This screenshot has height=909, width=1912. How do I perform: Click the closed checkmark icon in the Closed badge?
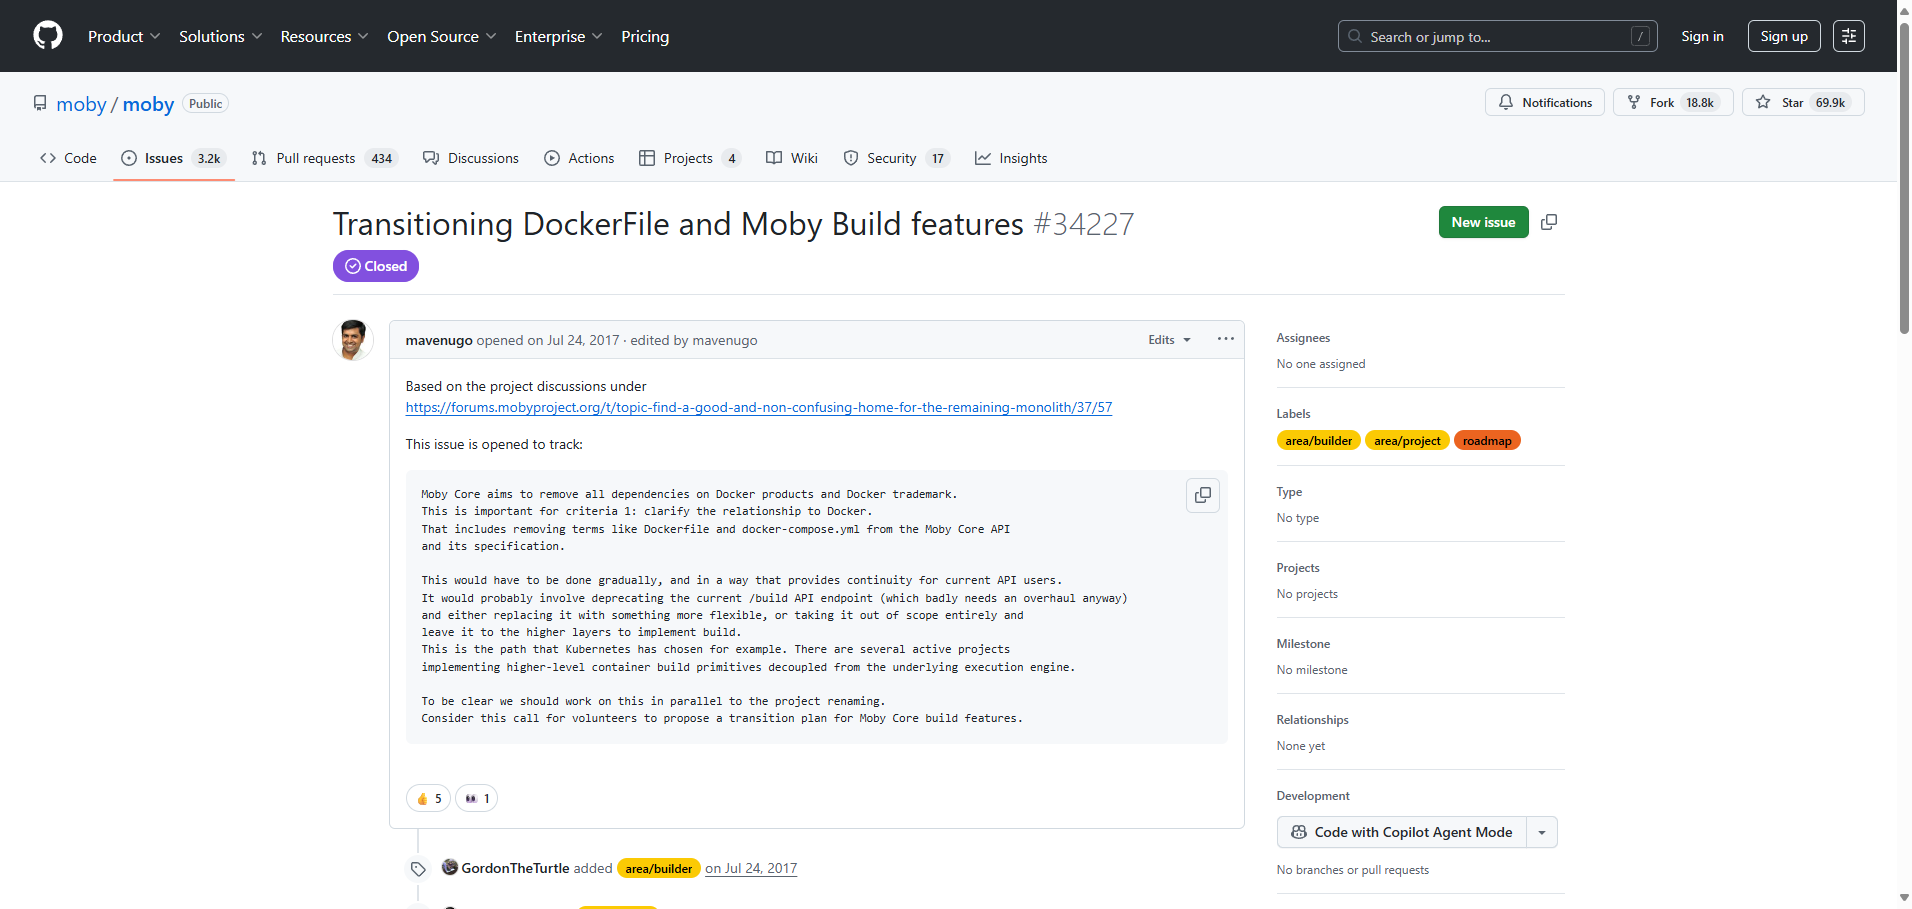click(353, 266)
